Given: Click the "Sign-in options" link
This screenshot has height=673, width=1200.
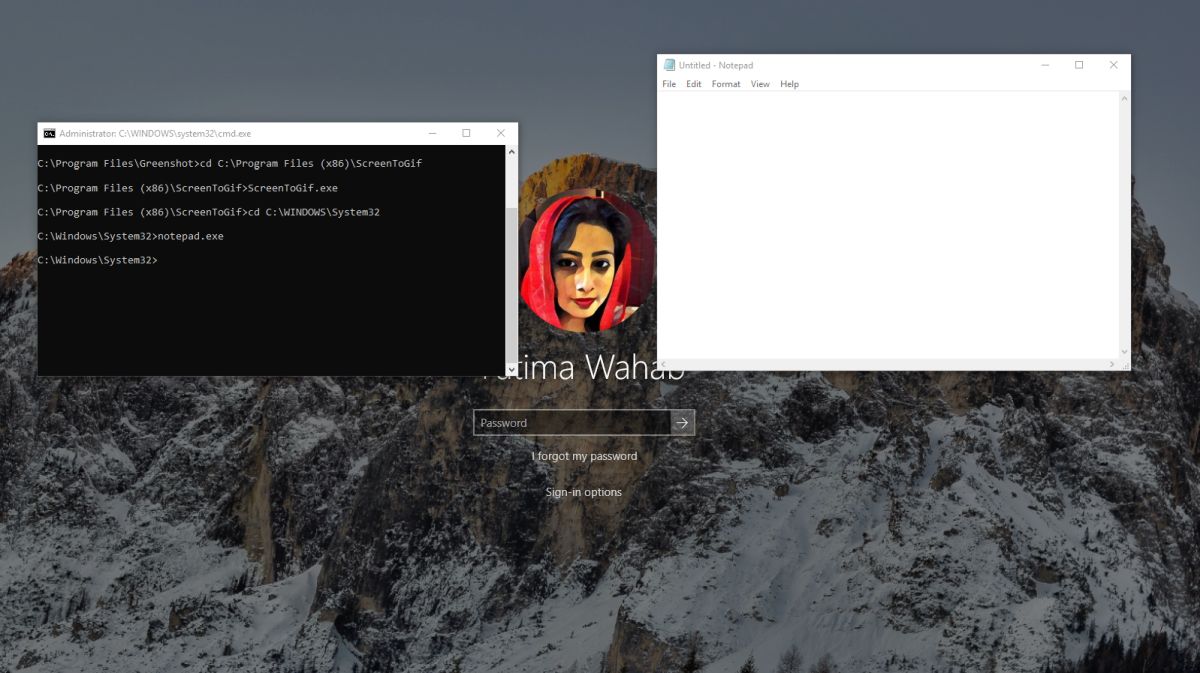Looking at the screenshot, I should point(583,491).
